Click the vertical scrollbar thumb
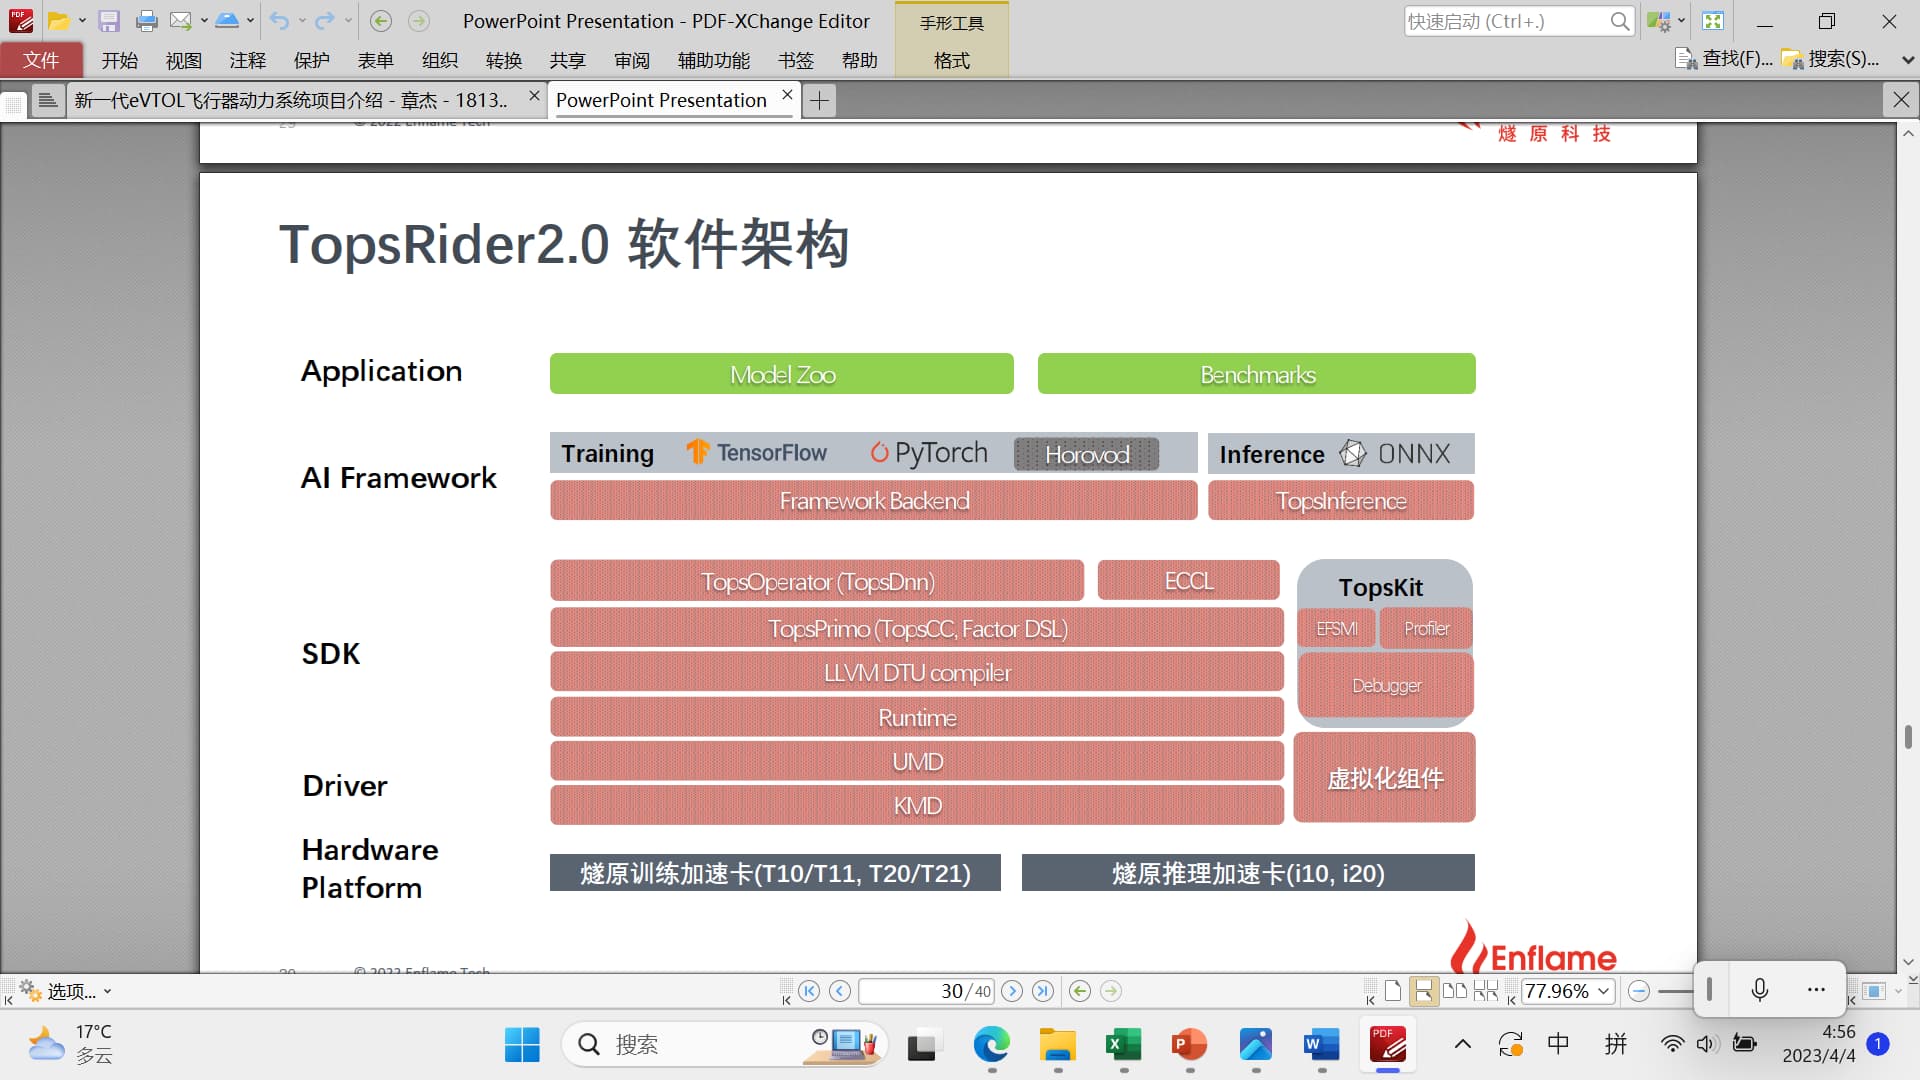The width and height of the screenshot is (1920, 1080). (x=1908, y=737)
